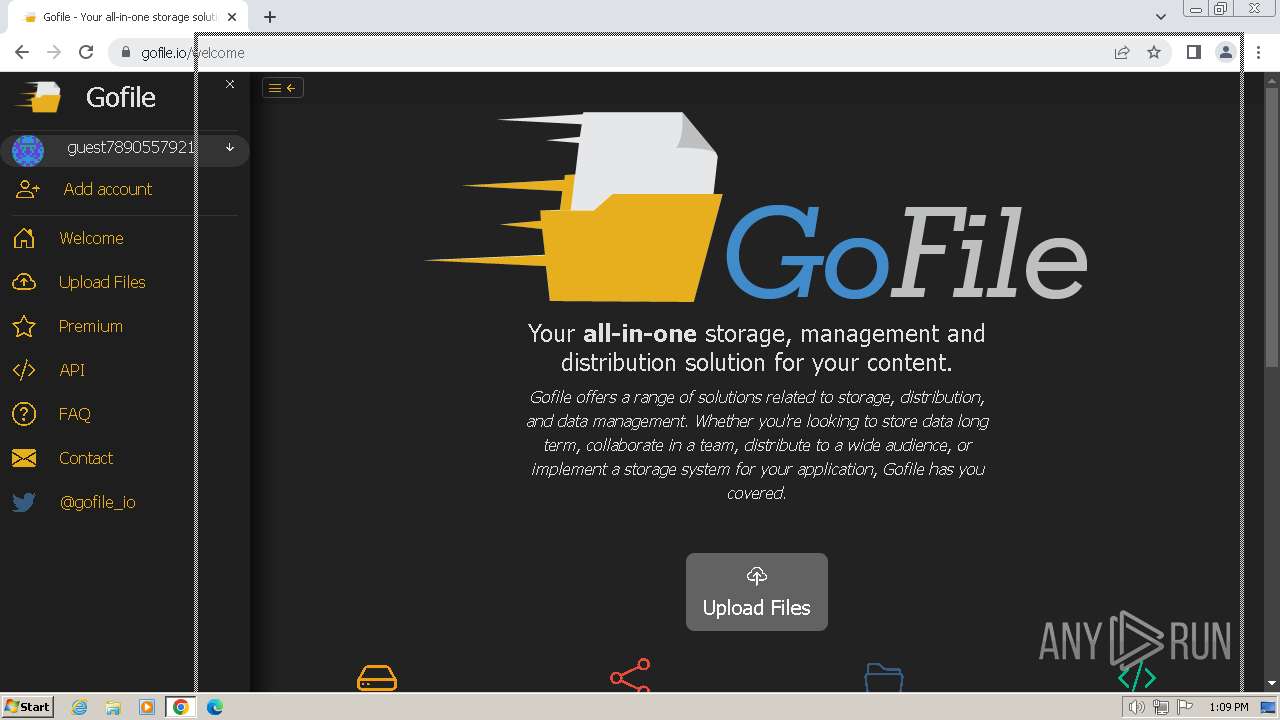Click the 'all-in-one storage' headline text

(756, 347)
